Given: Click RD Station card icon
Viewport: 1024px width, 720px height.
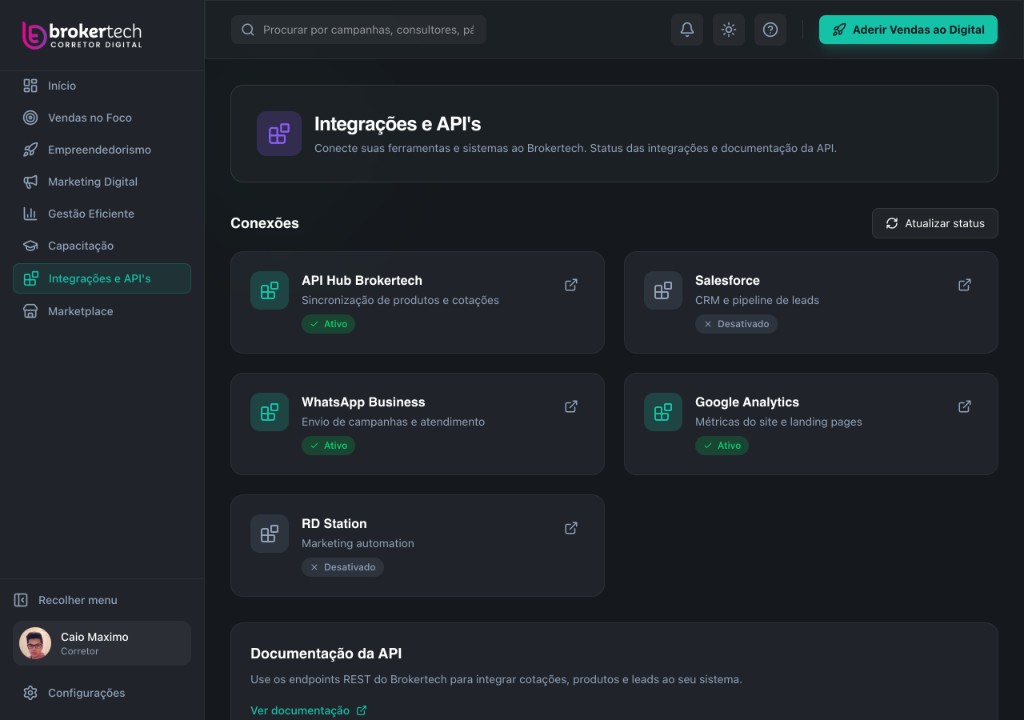Looking at the screenshot, I should (269, 533).
